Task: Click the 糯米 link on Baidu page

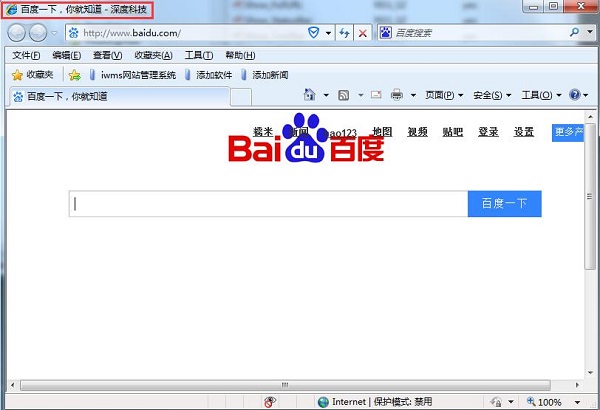Action: (263, 132)
